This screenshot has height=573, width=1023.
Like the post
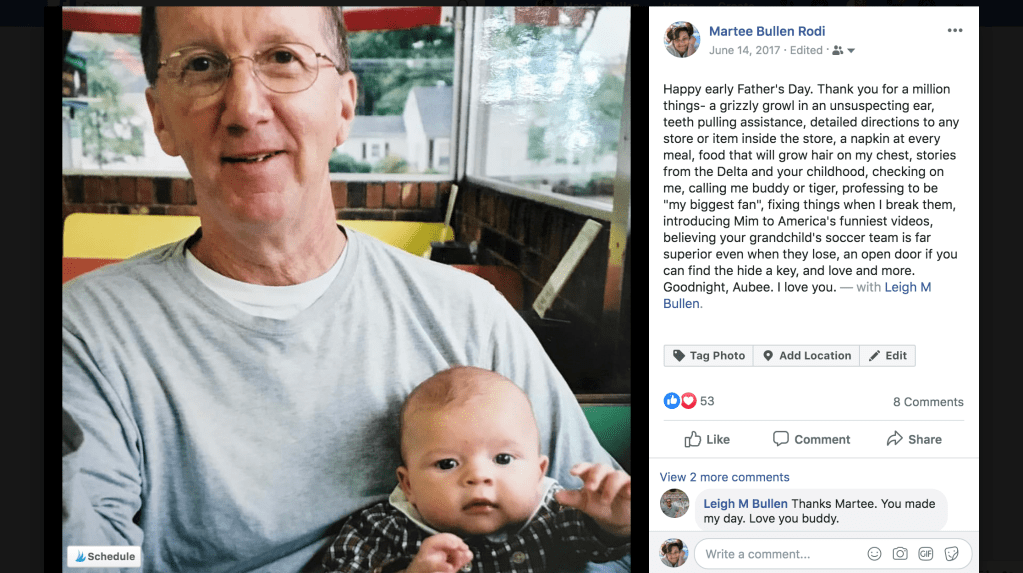coord(707,439)
